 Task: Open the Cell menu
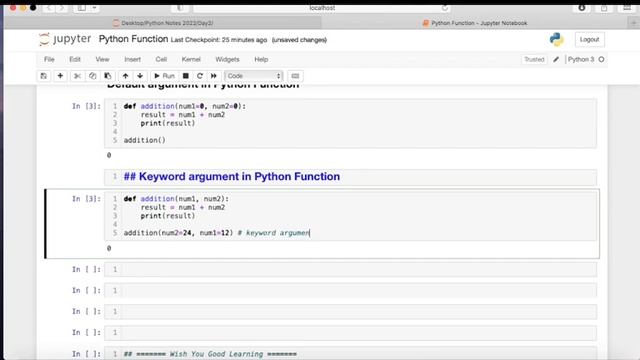pyautogui.click(x=161, y=59)
